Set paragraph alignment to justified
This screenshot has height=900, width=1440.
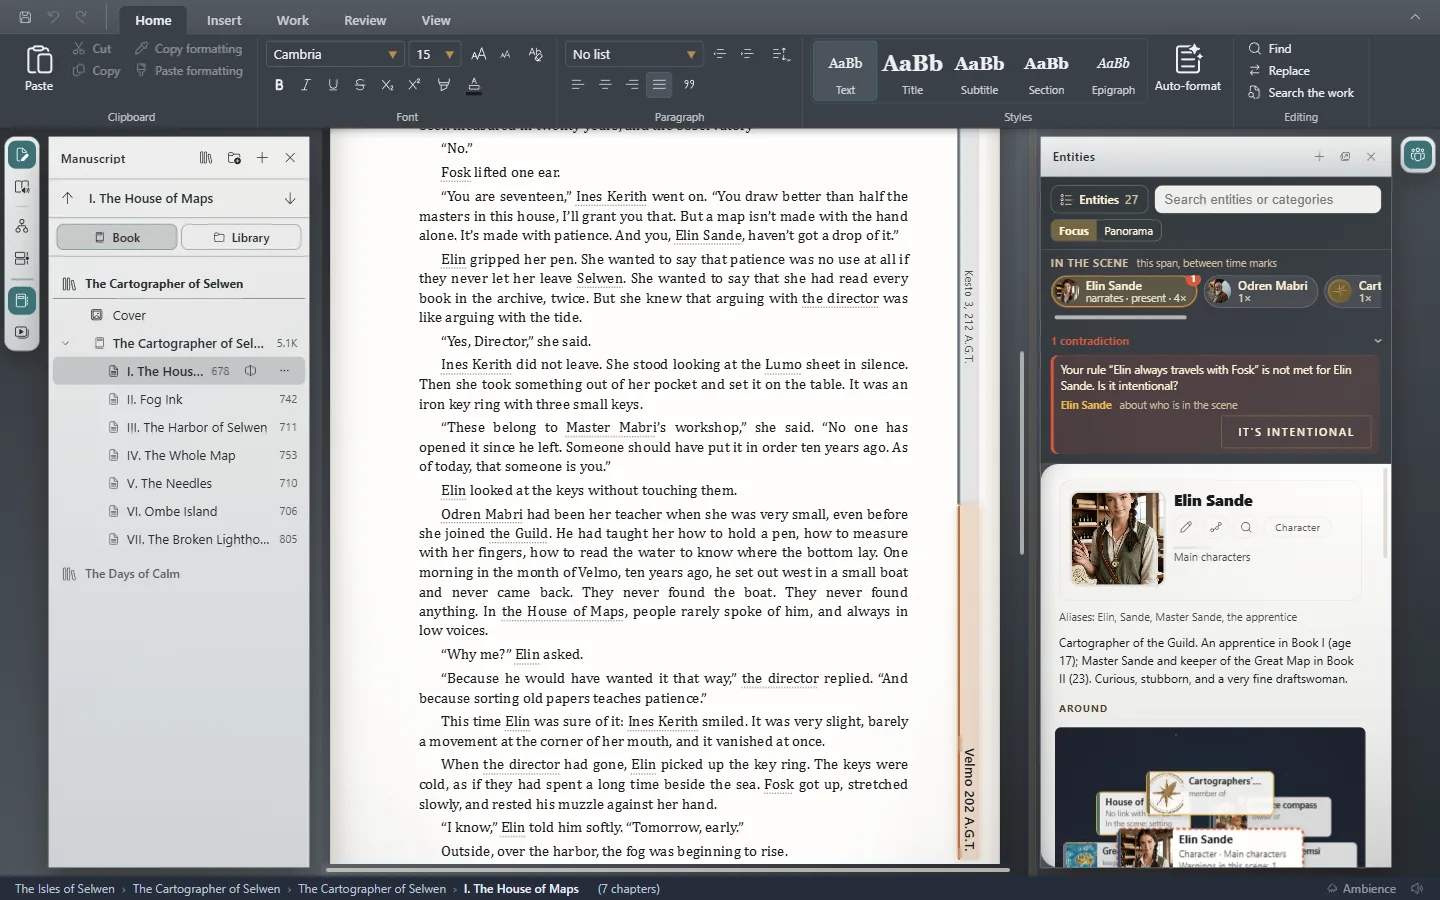pyautogui.click(x=659, y=85)
